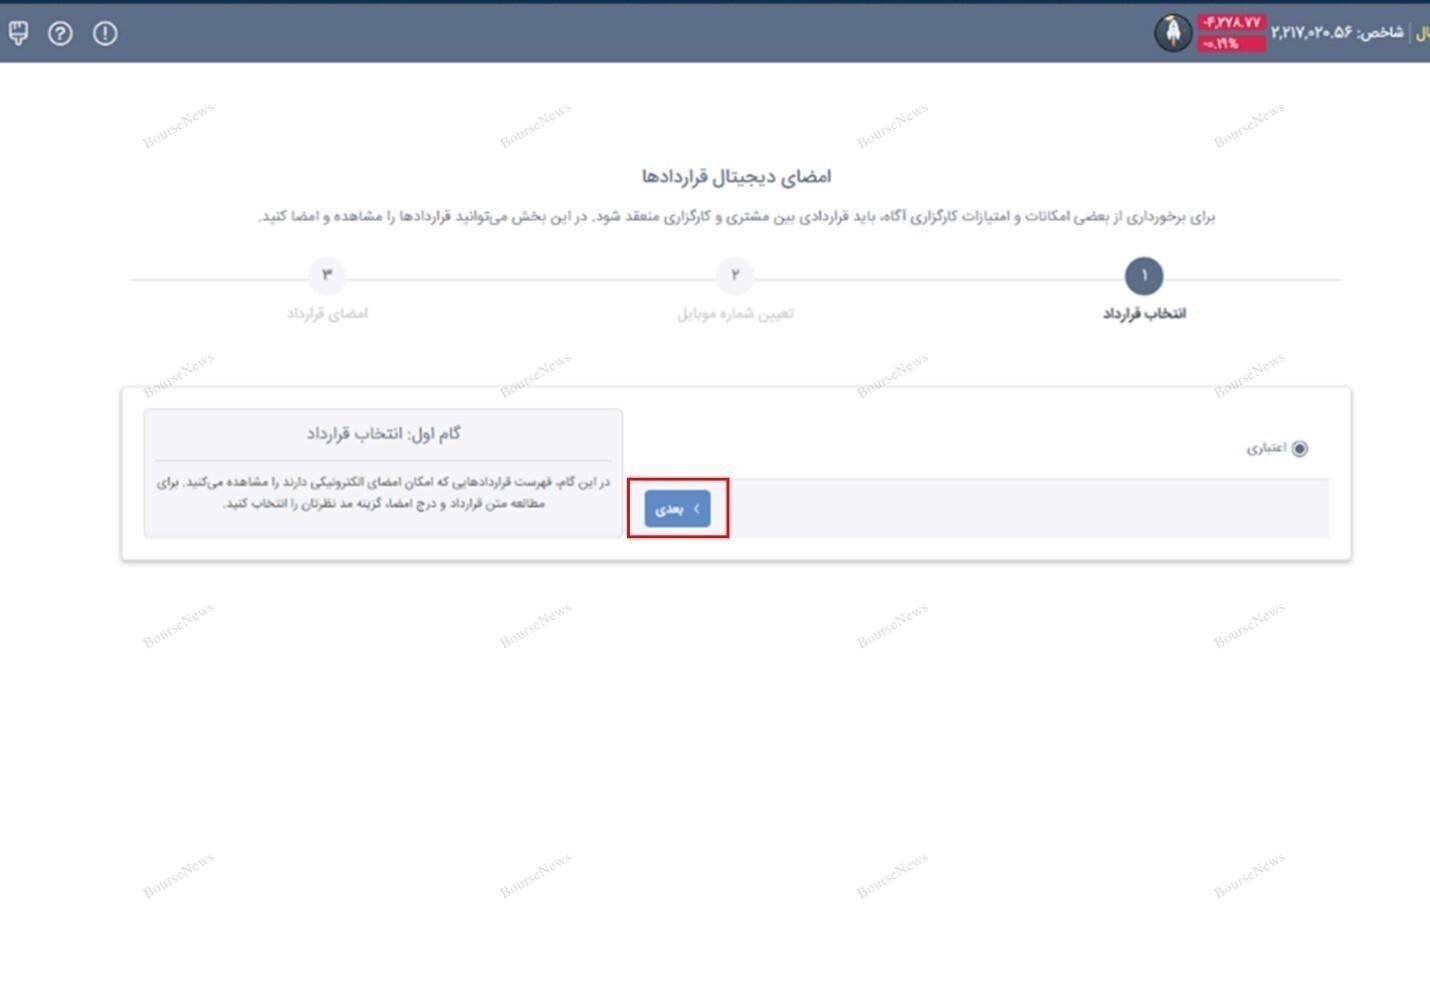The width and height of the screenshot is (1430, 1001).
Task: Click the red percentage change badge
Action: 1231,43
